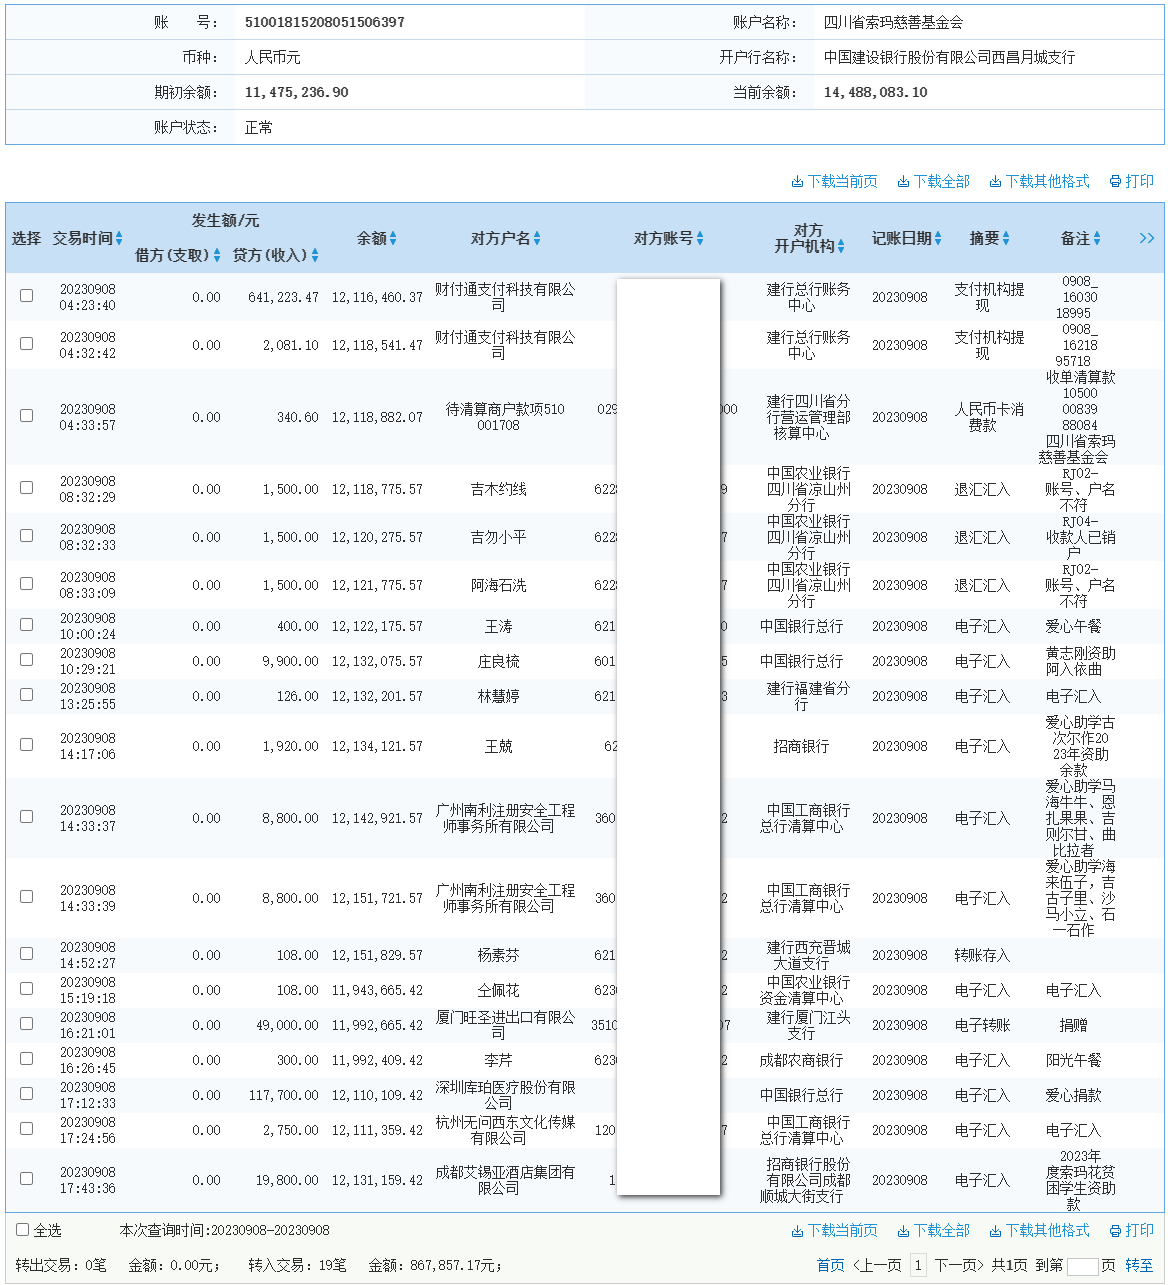This screenshot has height=1285, width=1168.
Task: Sort by summary (摘要) arrows
Action: coord(1006,238)
